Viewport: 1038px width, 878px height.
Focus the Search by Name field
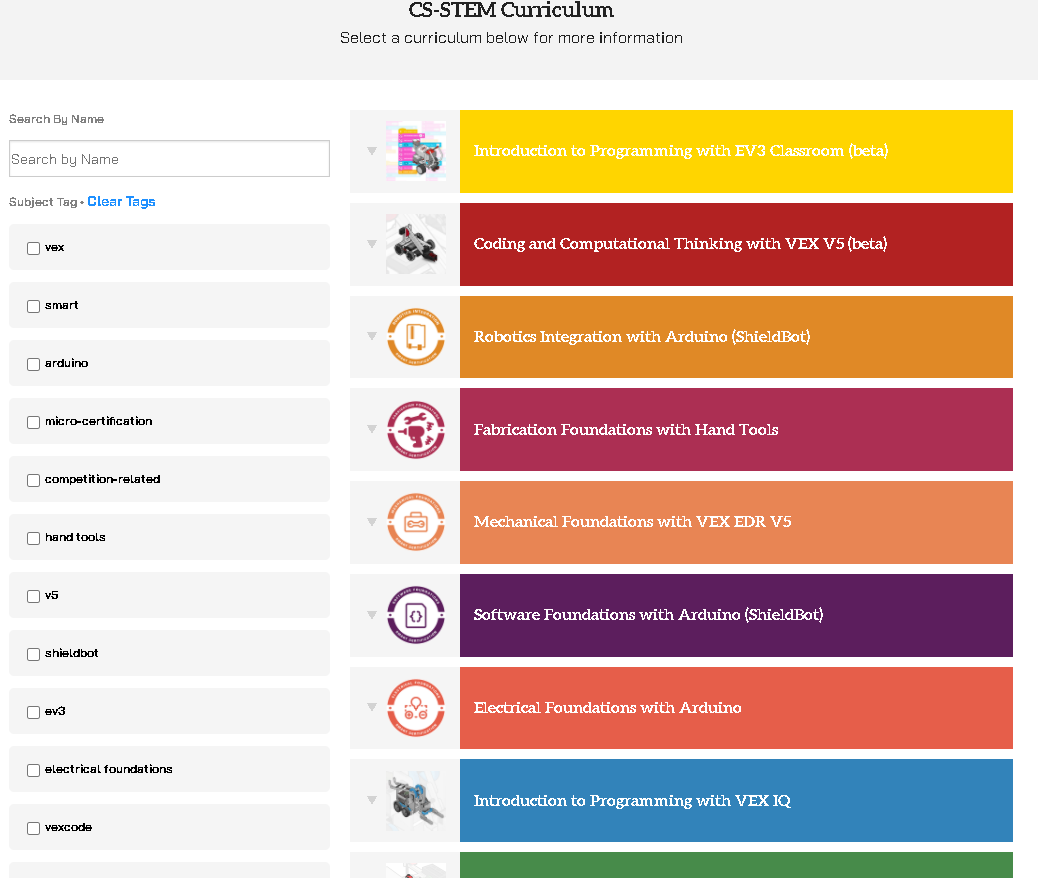[169, 159]
